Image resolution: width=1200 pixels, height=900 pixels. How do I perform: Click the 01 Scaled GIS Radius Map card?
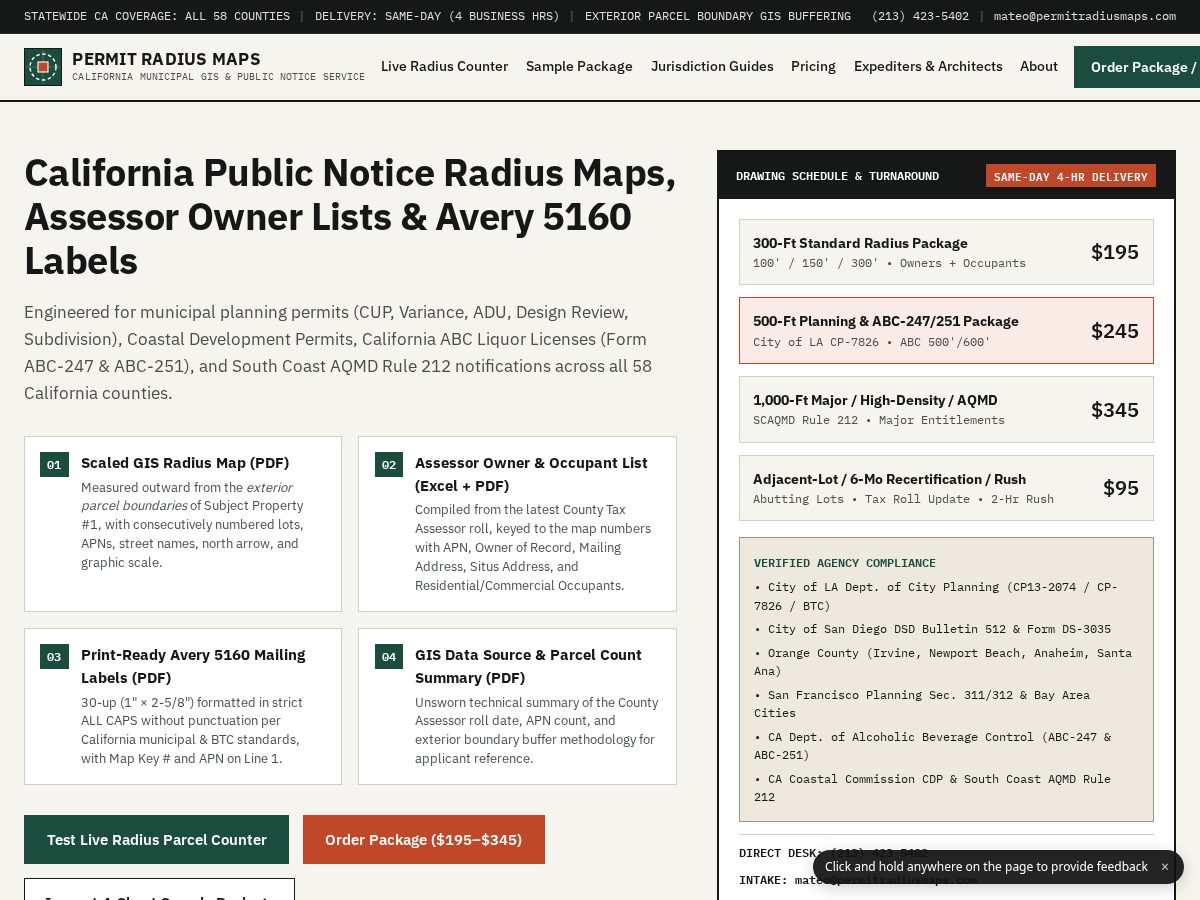[183, 524]
